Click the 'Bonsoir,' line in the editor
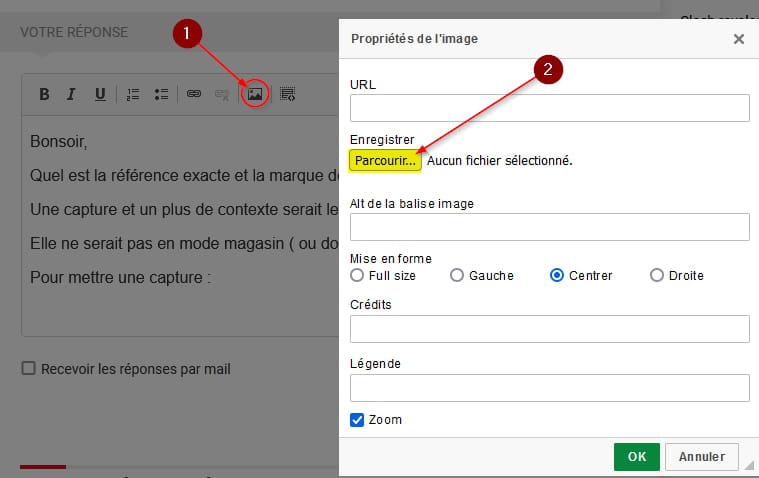 coord(59,141)
